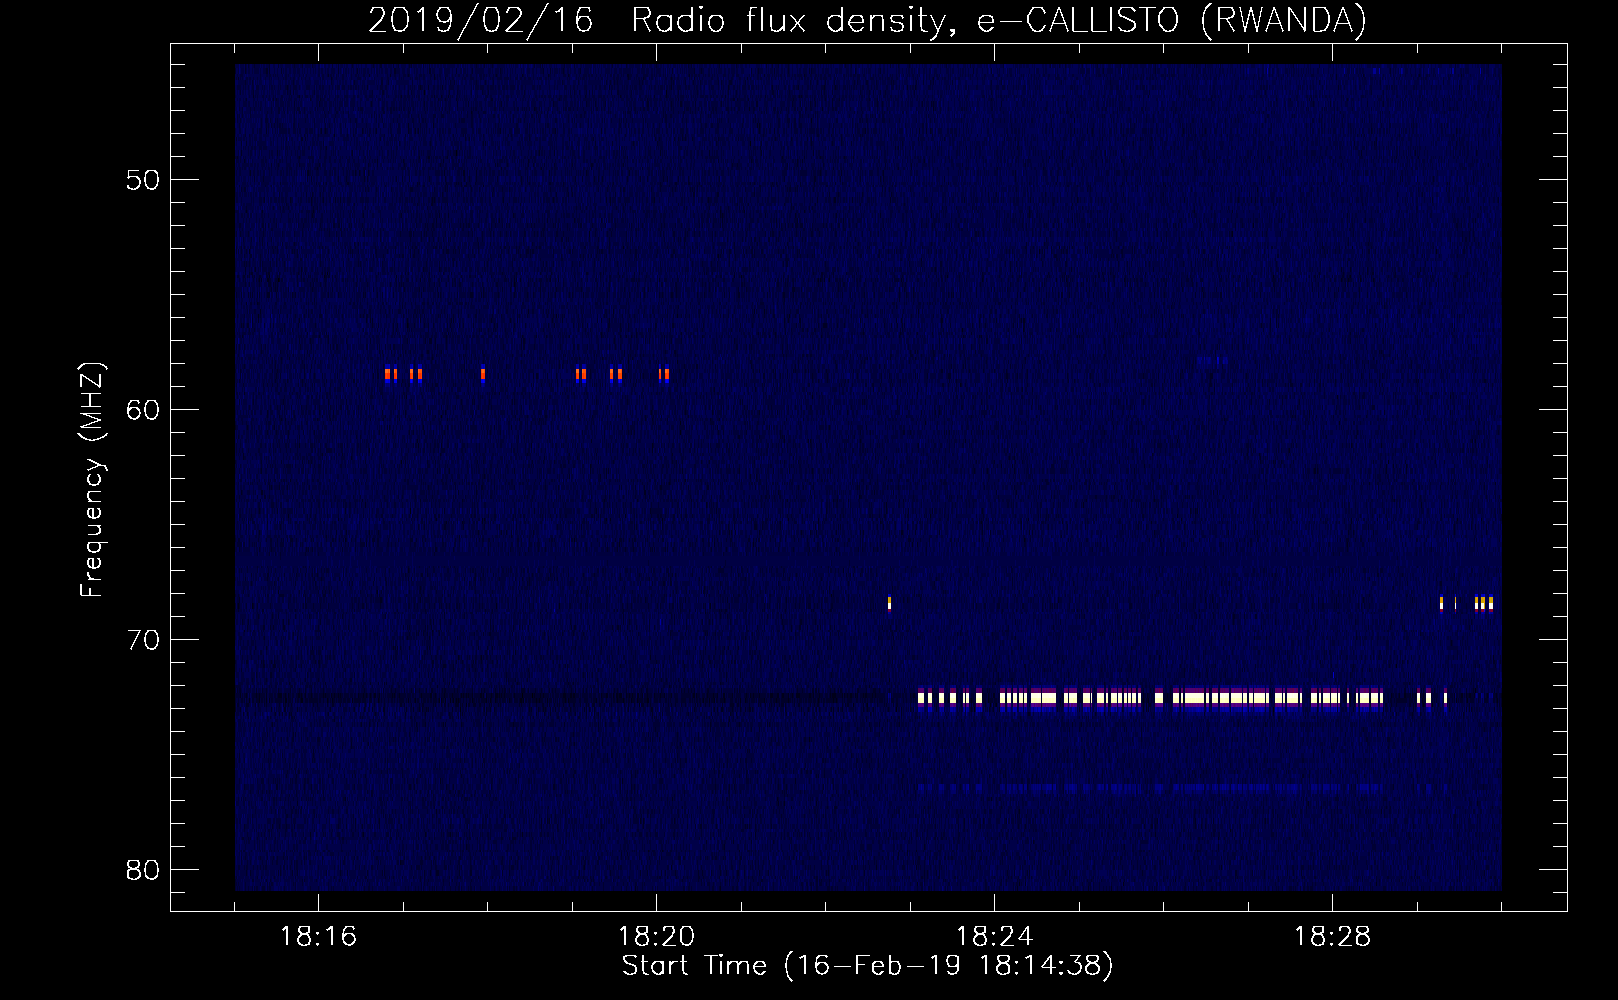
Task: Click the 18:24 time tick label
Action: point(994,937)
